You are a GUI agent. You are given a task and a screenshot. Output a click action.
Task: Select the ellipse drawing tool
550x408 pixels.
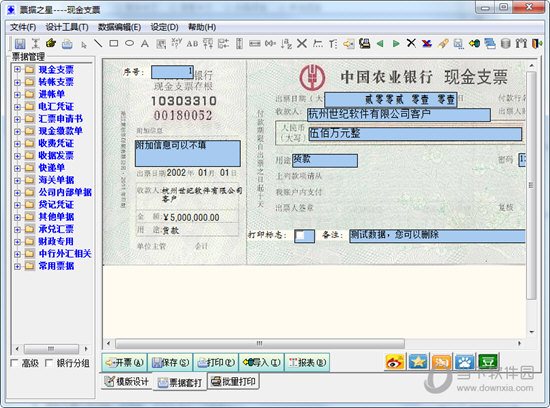(129, 44)
